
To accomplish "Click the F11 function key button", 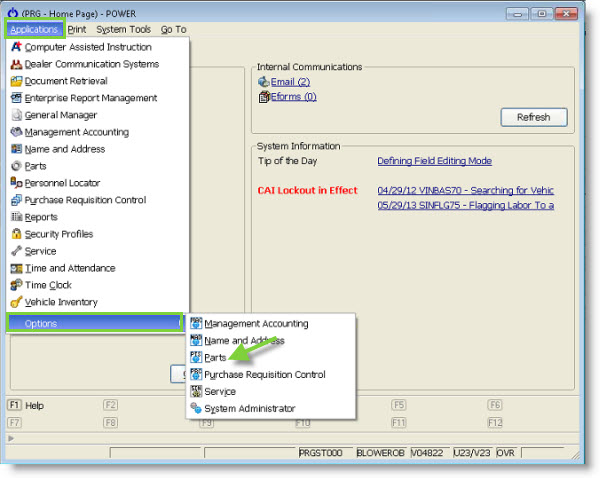I will pos(398,423).
